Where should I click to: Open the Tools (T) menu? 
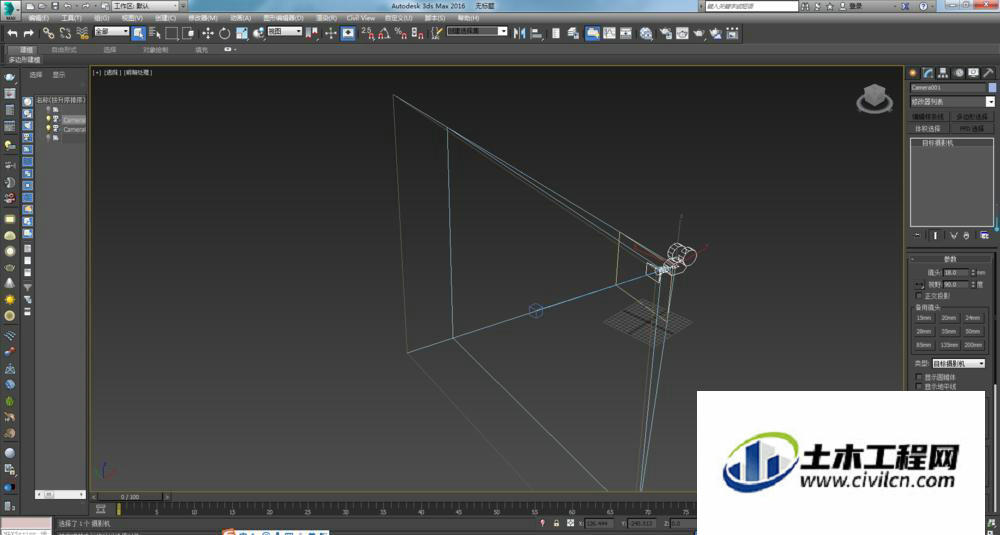click(71, 18)
